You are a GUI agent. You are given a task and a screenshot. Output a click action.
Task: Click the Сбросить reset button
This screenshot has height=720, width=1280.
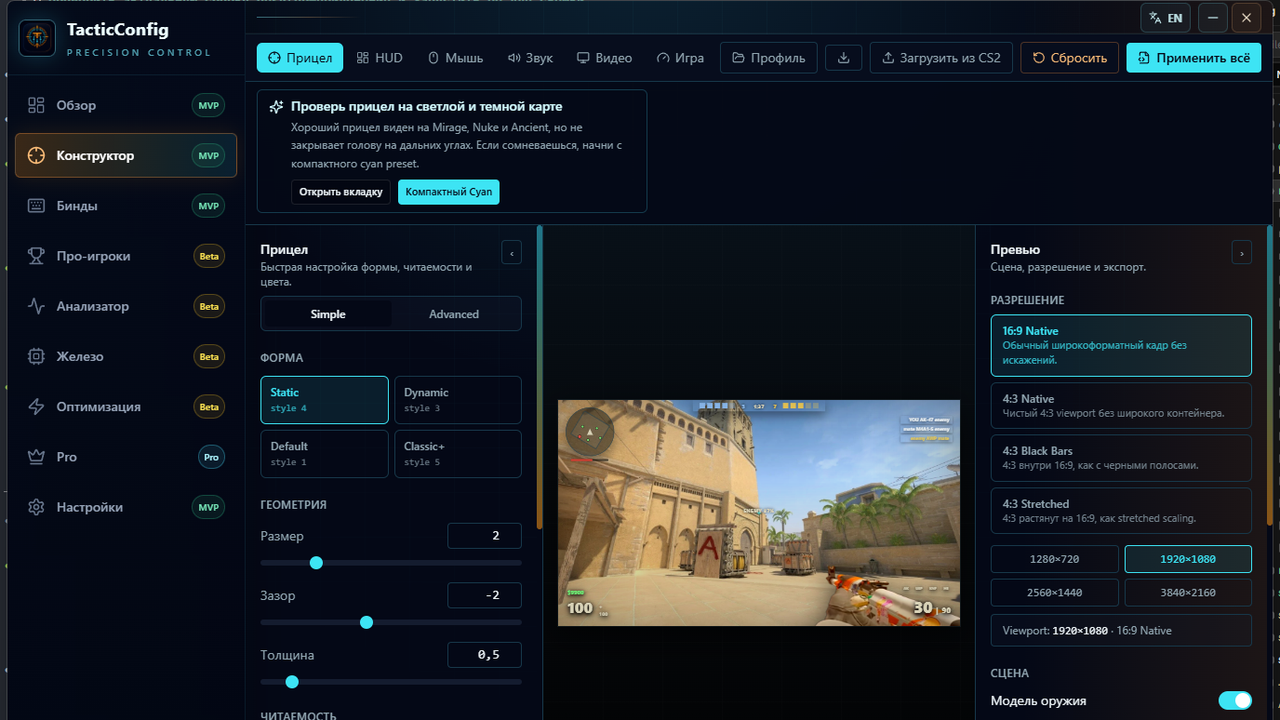[x=1070, y=58]
